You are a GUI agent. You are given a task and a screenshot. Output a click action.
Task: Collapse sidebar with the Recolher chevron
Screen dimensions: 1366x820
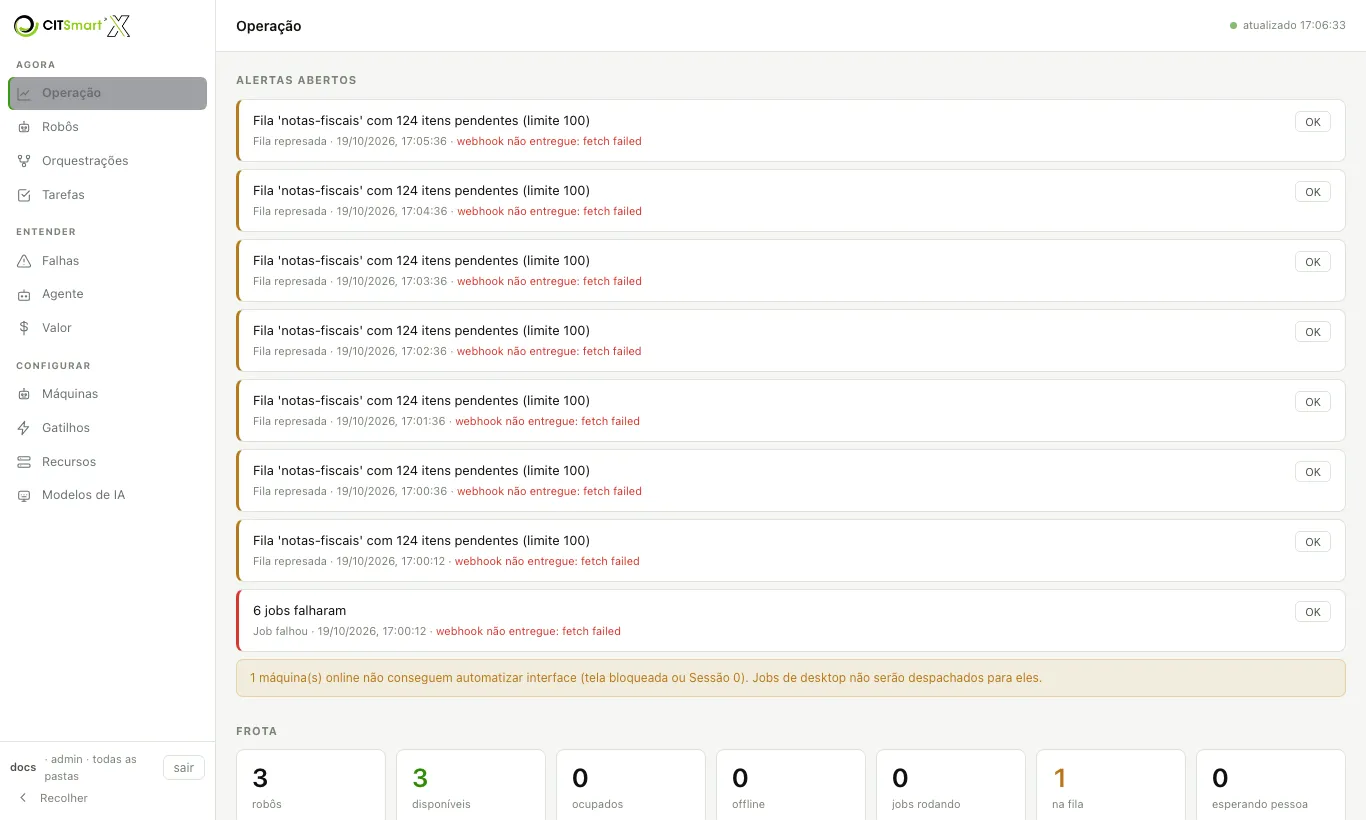pos(23,798)
